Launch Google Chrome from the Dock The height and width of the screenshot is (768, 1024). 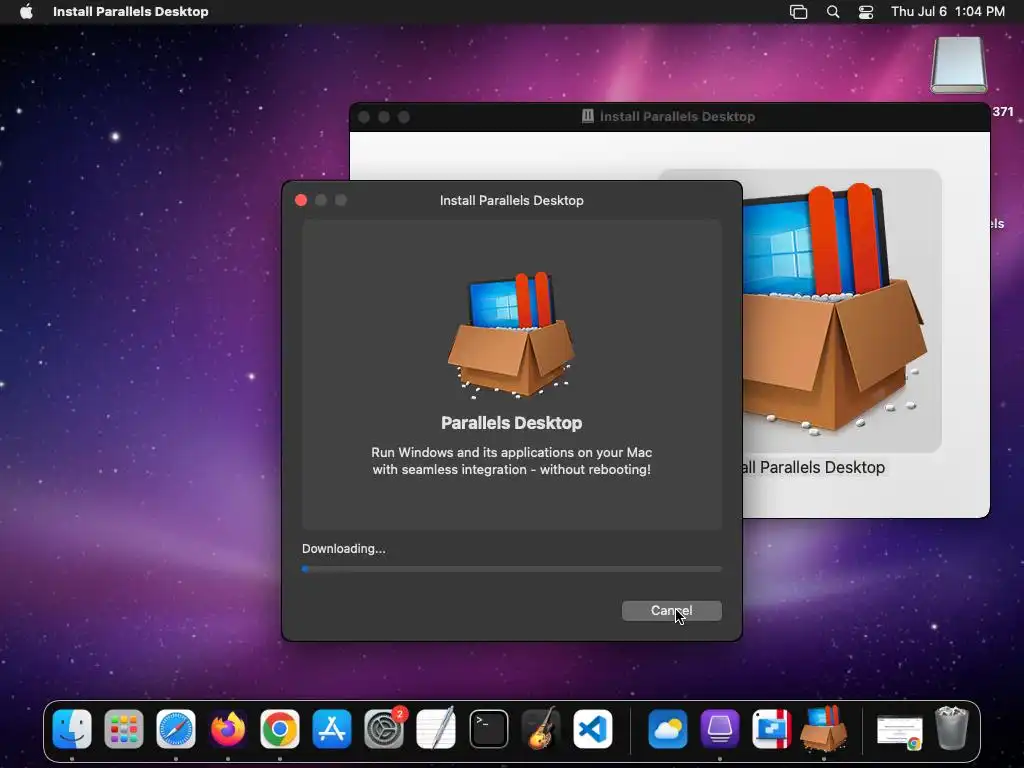point(280,728)
